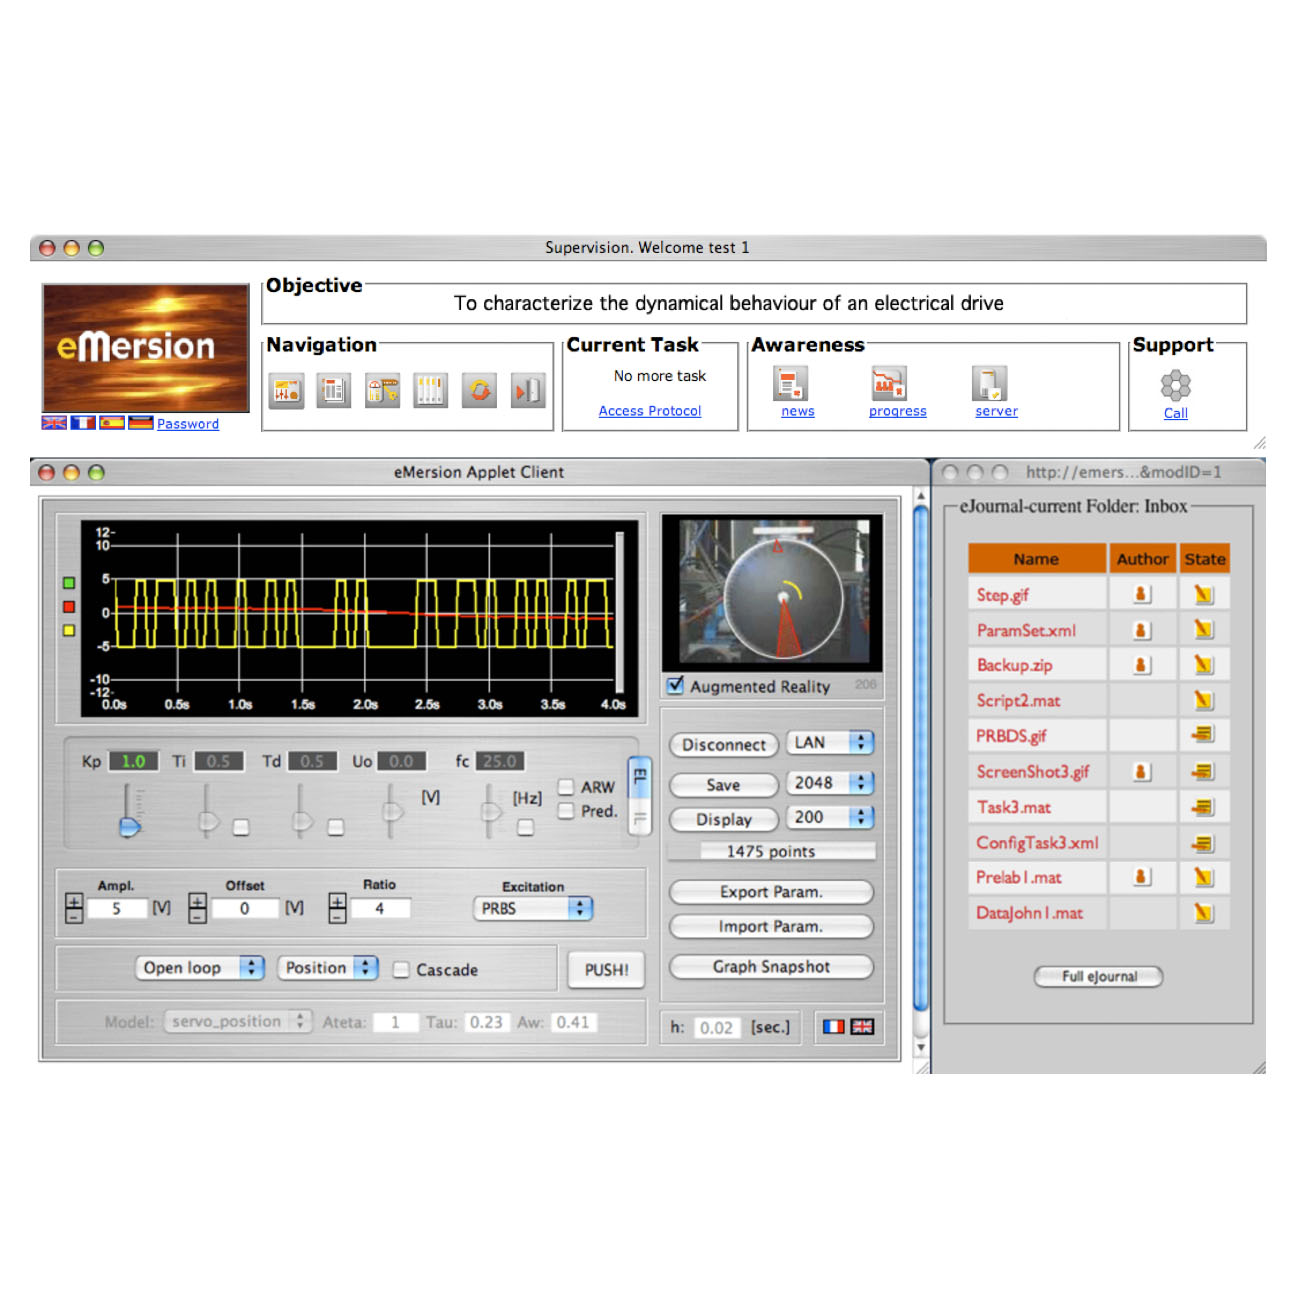
Task: Expand the Open loop dropdown
Action: 200,968
